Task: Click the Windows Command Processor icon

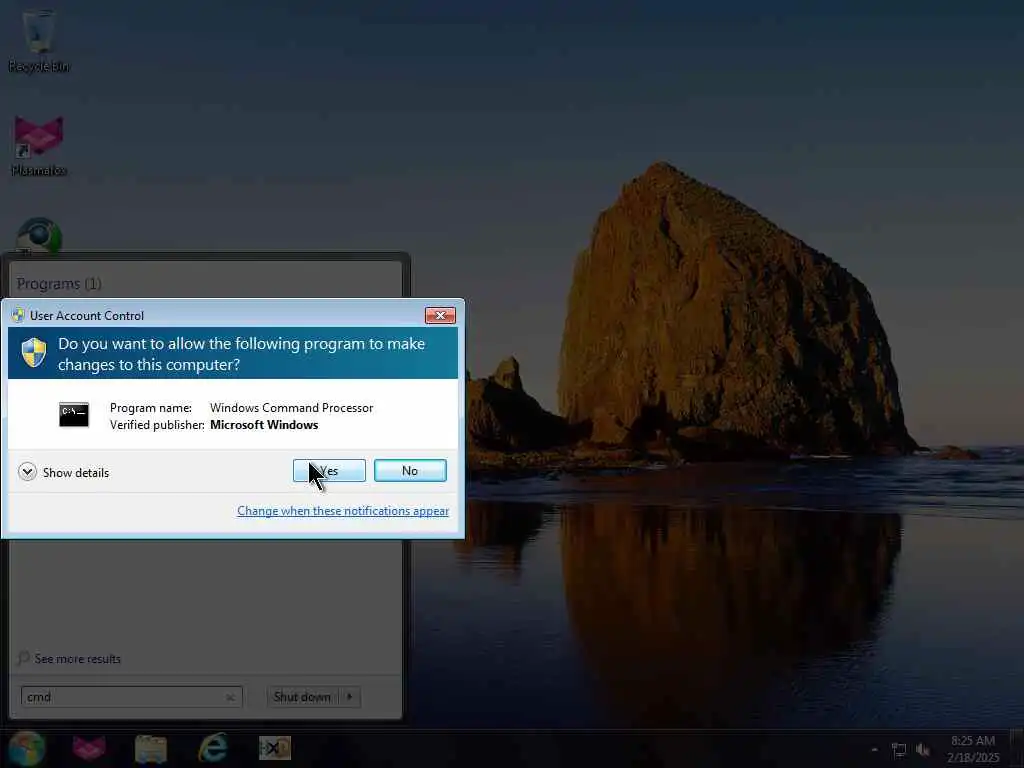Action: tap(74, 415)
